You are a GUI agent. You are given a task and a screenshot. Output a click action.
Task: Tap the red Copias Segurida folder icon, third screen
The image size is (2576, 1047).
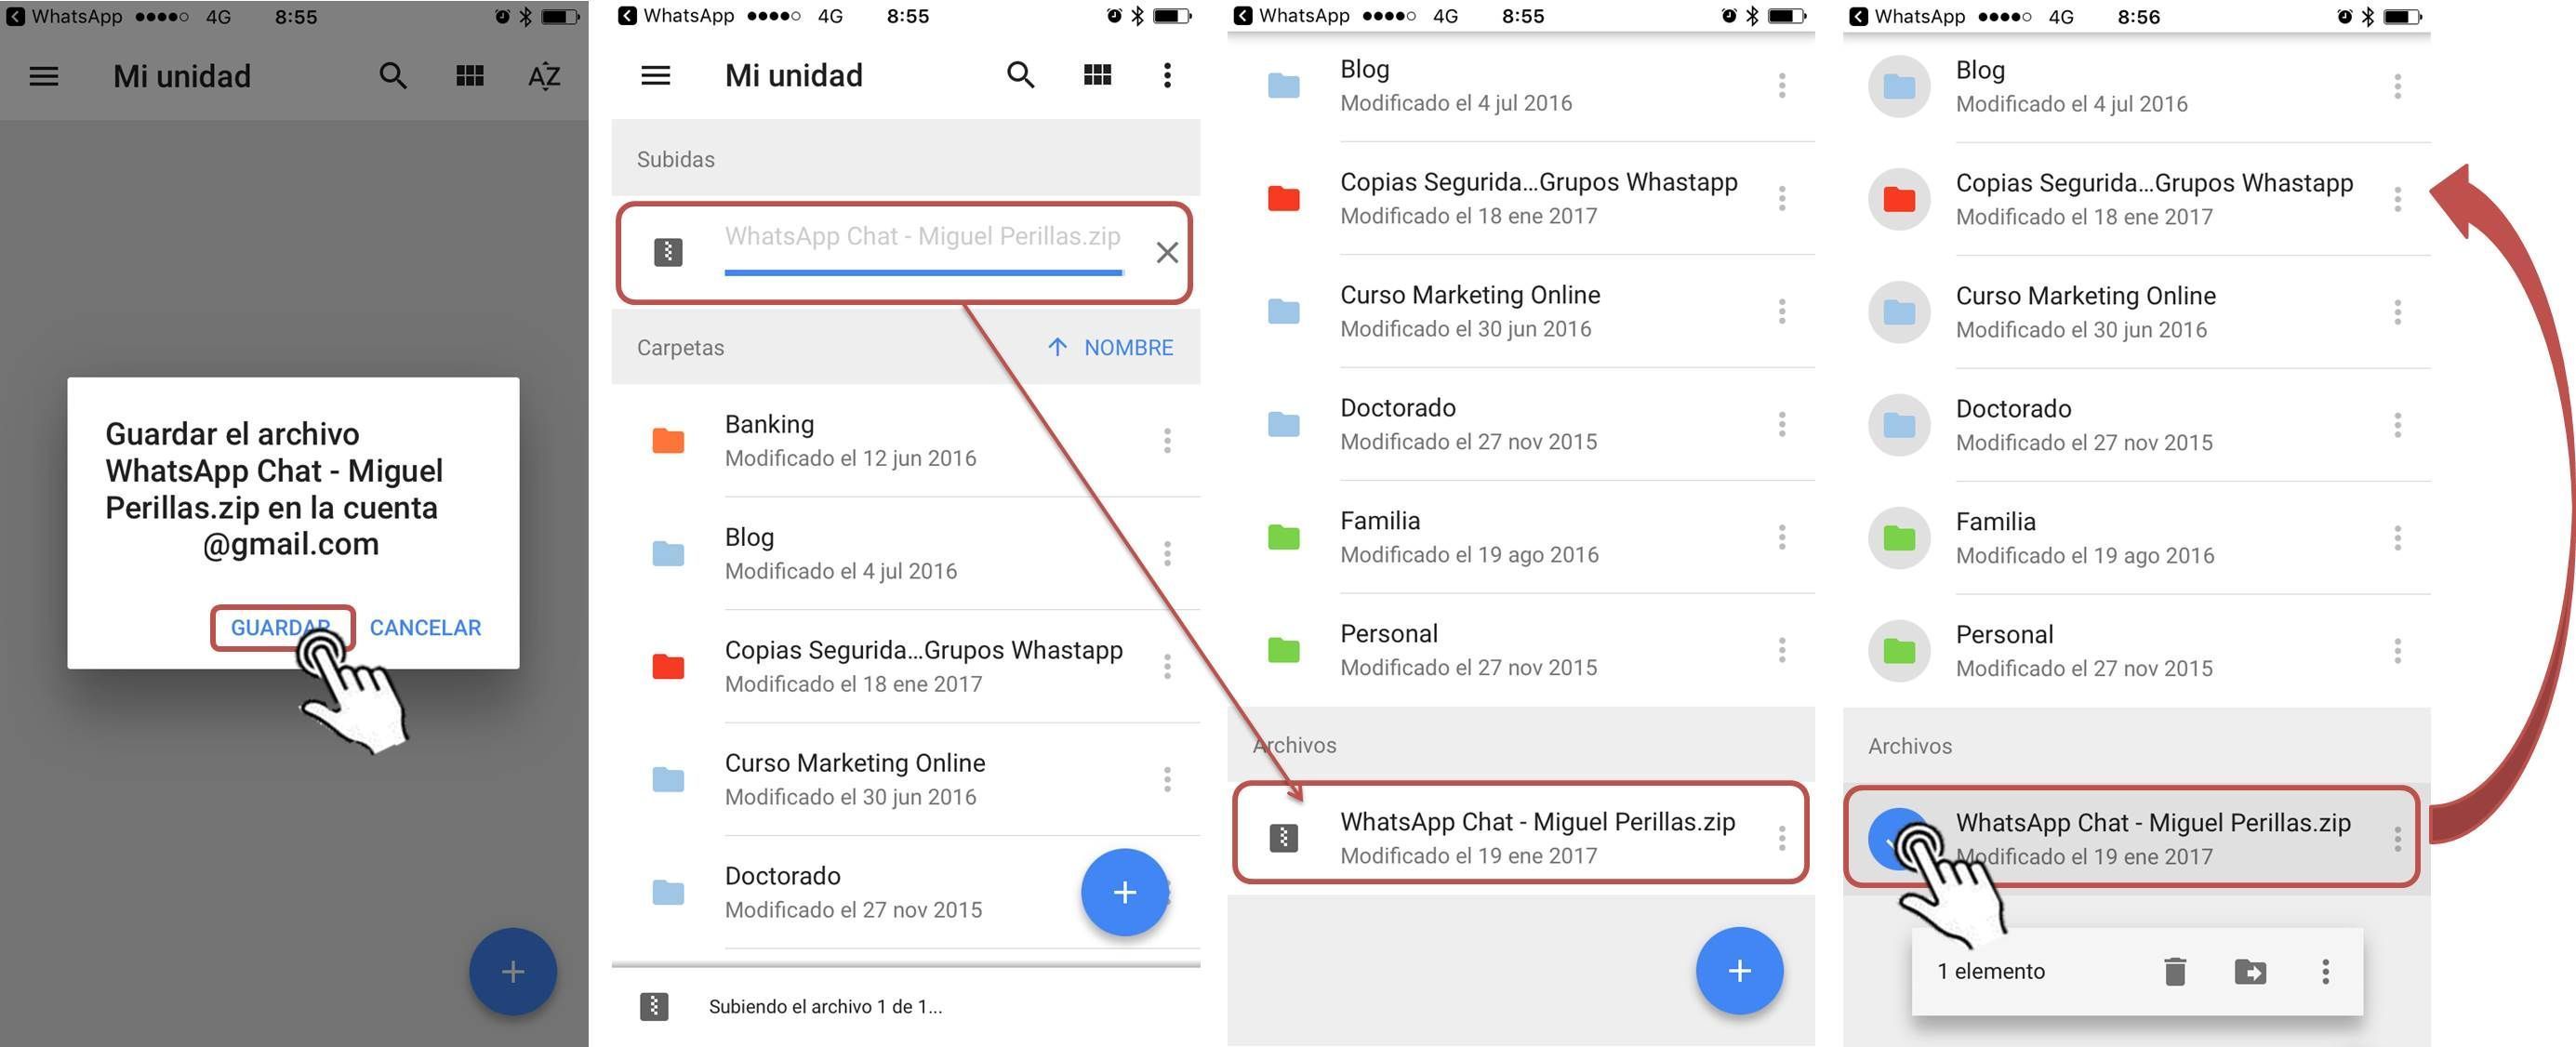click(x=1284, y=198)
